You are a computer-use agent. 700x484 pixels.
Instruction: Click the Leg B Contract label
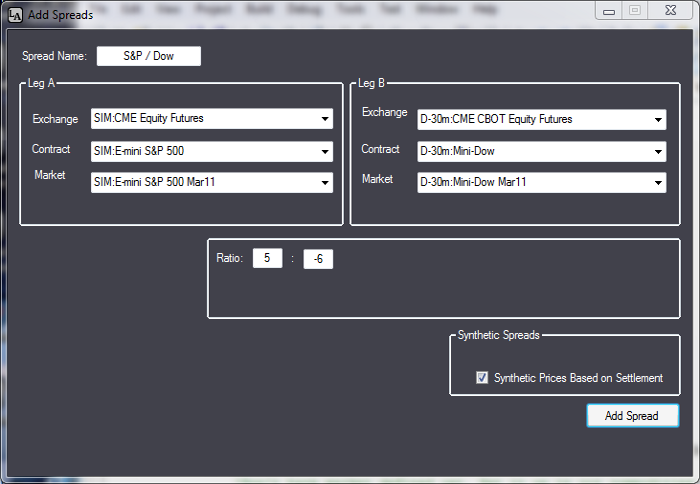380,149
